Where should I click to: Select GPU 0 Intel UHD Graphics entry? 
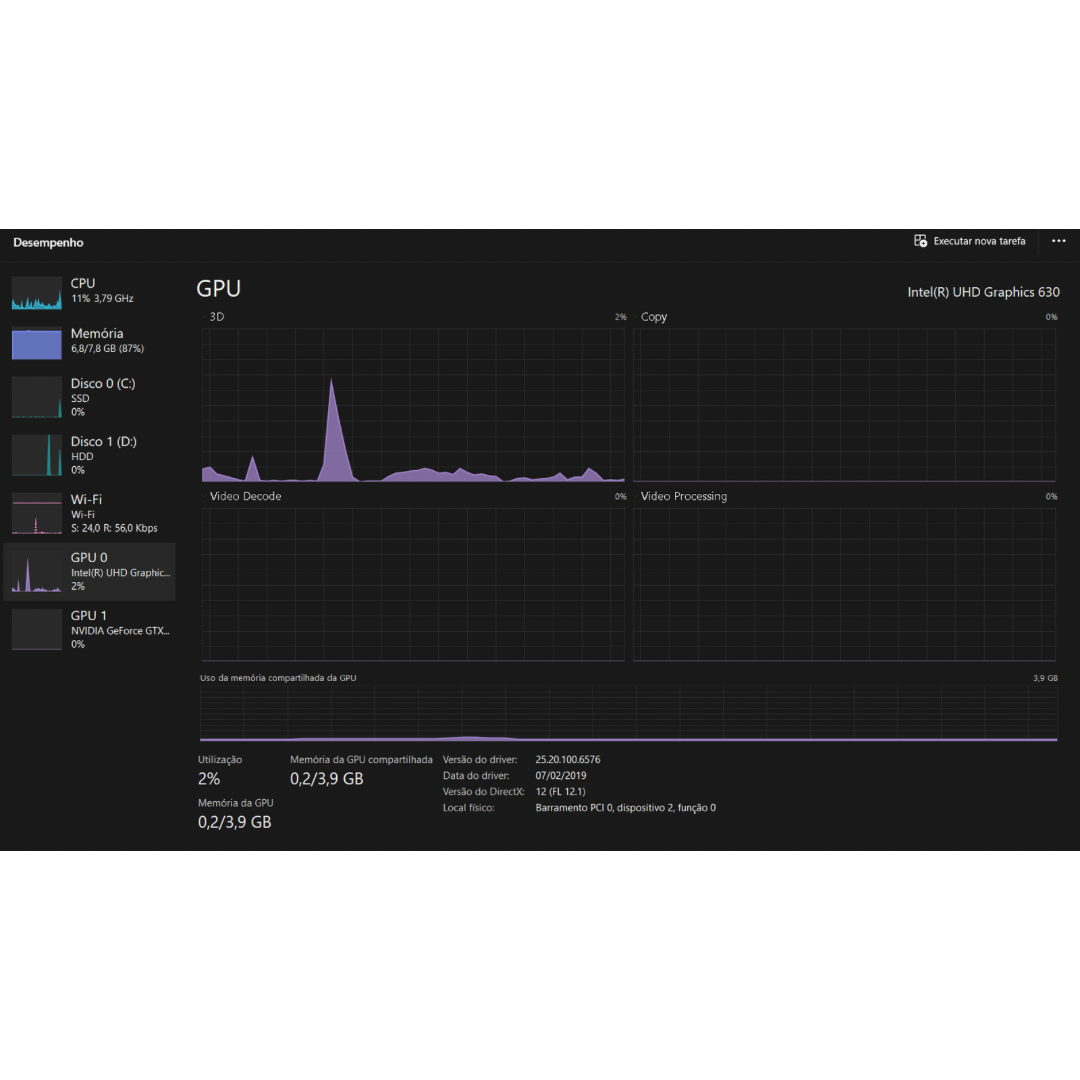click(x=90, y=571)
